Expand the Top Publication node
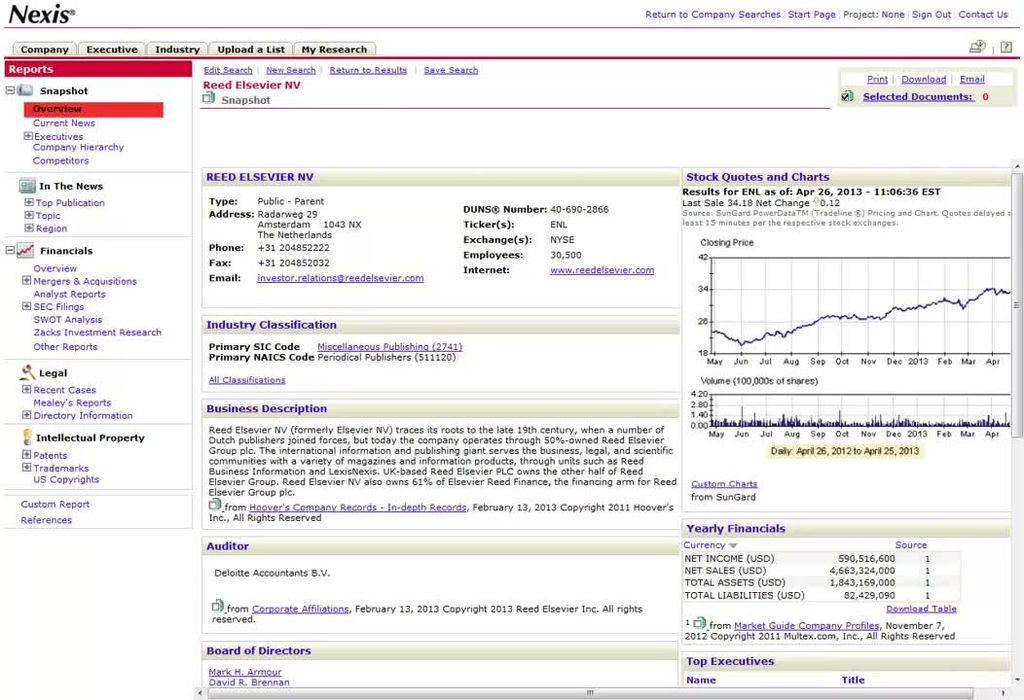Viewport: 1024px width, 700px height. (28, 203)
